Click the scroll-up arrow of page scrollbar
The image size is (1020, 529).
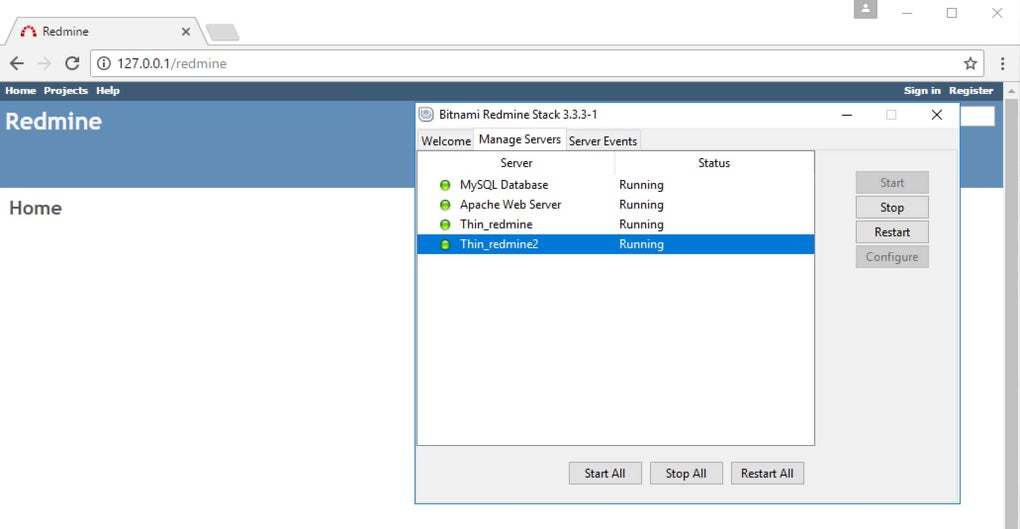[1011, 90]
